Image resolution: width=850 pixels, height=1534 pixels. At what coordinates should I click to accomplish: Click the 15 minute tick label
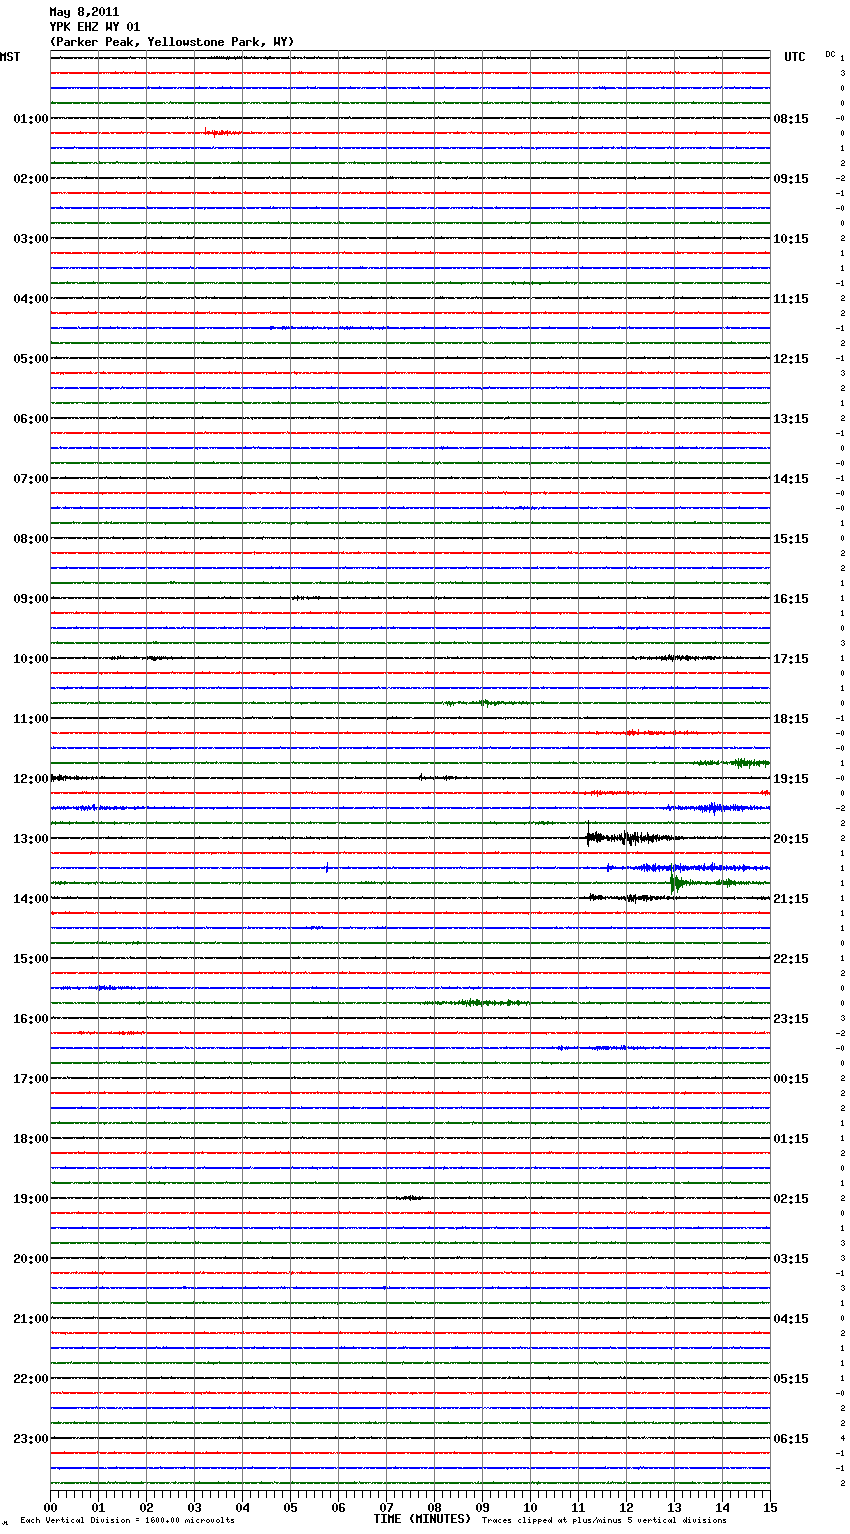pyautogui.click(x=770, y=1507)
